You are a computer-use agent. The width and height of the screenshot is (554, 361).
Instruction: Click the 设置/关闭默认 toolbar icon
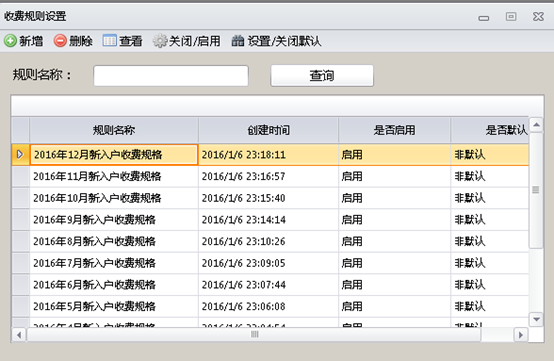coord(238,41)
